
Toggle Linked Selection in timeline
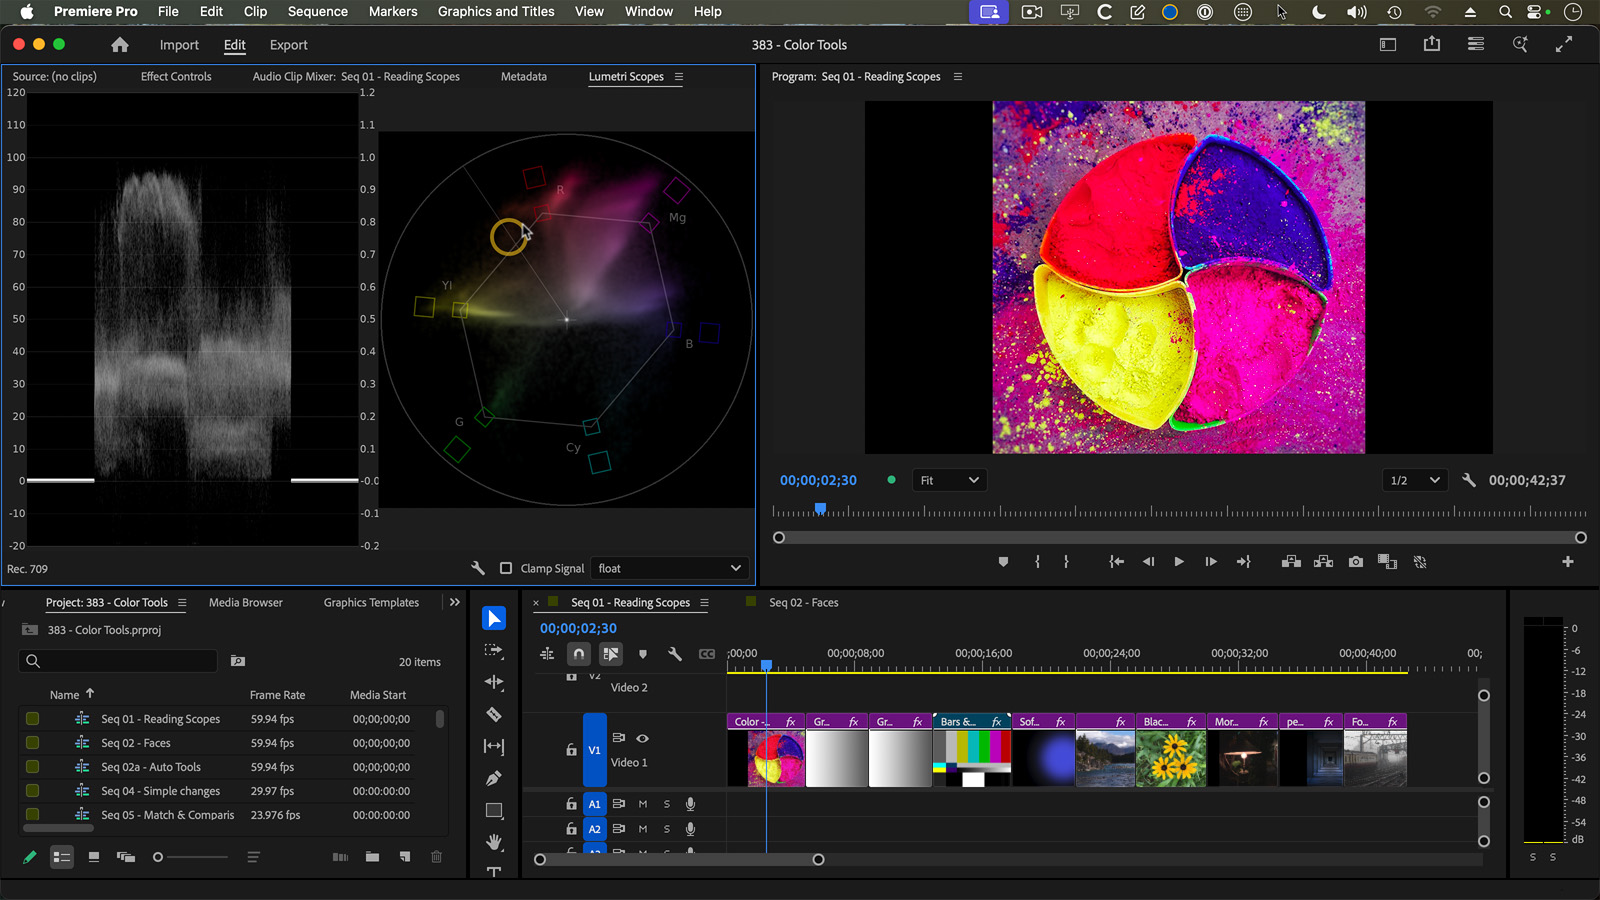pos(611,654)
